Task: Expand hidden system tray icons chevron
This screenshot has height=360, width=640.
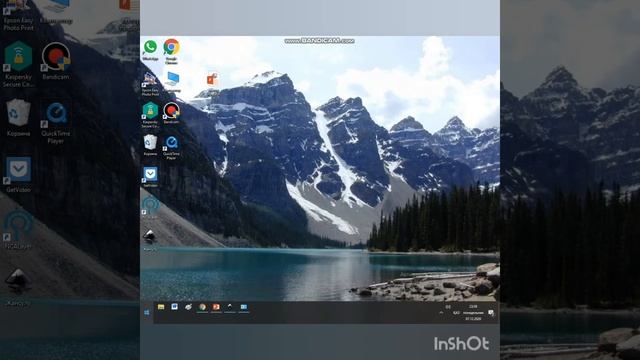Action: [x=441, y=313]
